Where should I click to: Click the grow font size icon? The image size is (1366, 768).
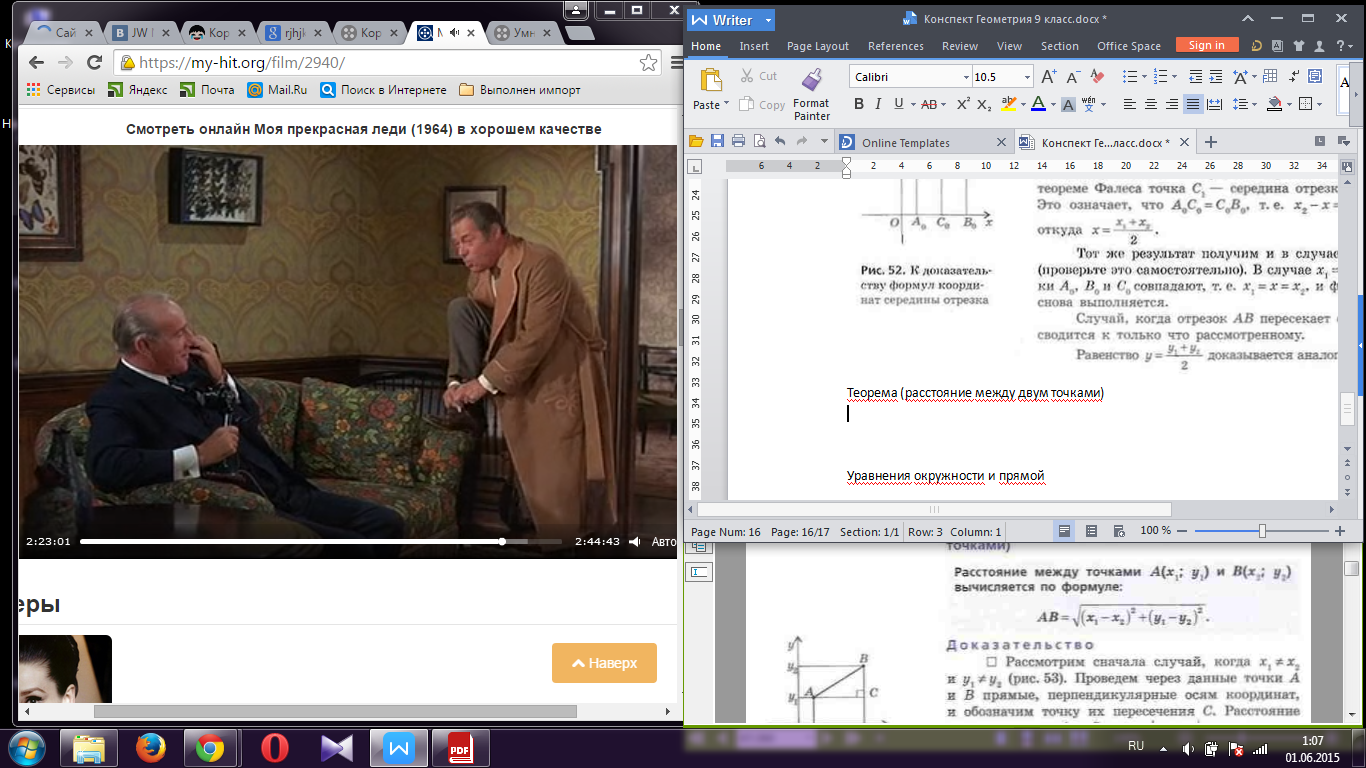[x=1048, y=76]
